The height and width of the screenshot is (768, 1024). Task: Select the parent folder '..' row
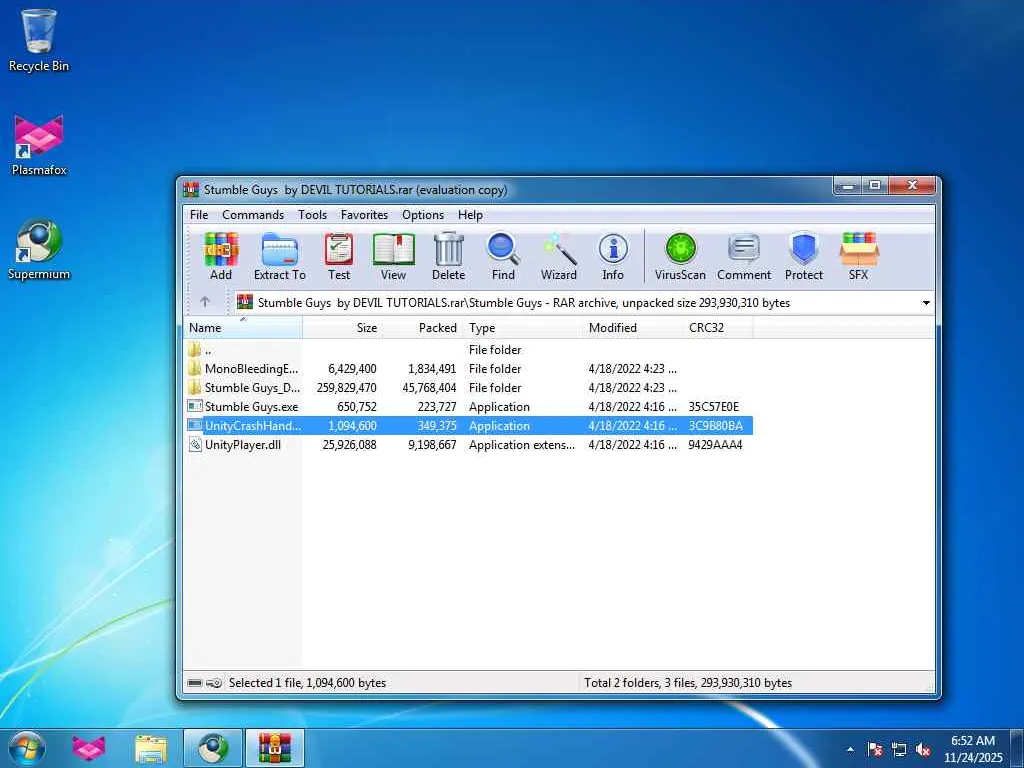(468, 350)
